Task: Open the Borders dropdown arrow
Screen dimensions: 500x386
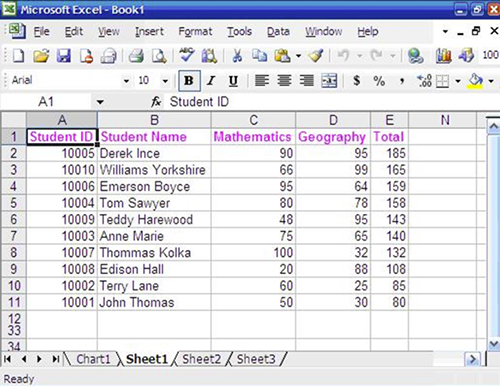Action: click(x=458, y=81)
